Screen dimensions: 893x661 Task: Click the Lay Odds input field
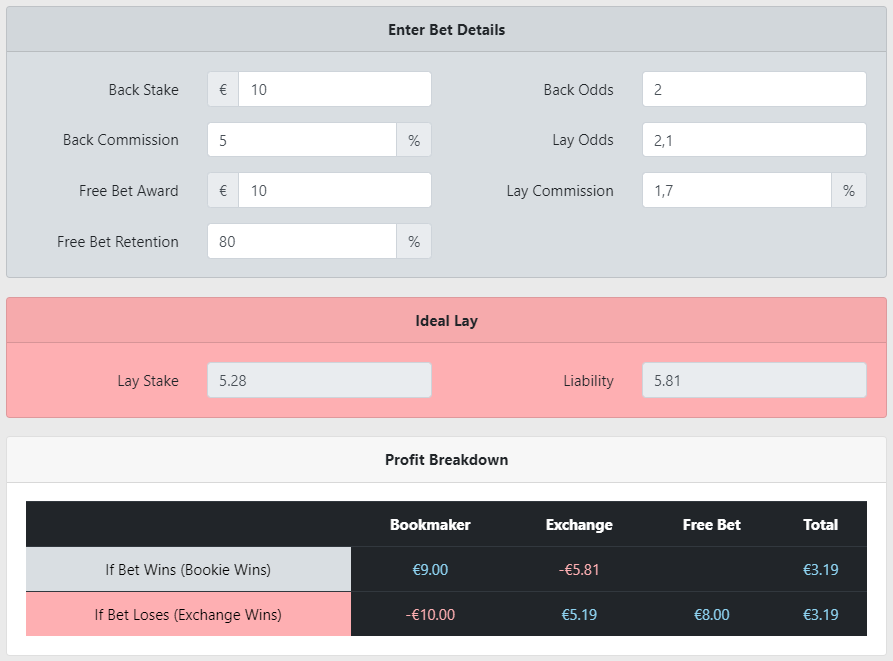coord(754,140)
